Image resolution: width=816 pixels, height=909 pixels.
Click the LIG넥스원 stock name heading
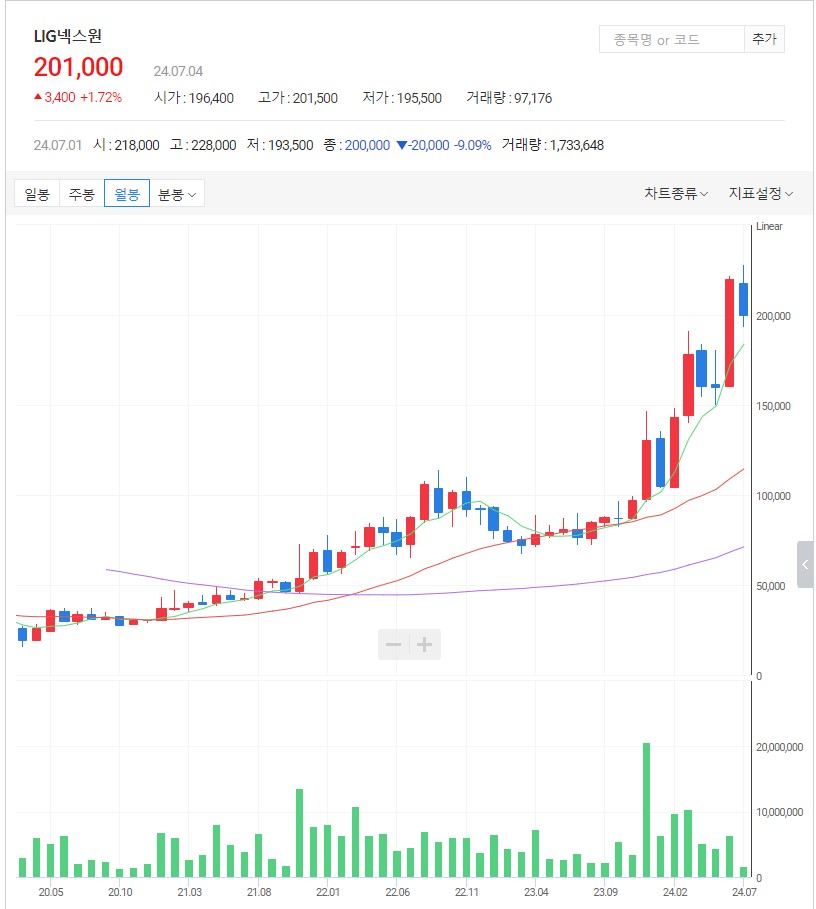pyautogui.click(x=68, y=36)
